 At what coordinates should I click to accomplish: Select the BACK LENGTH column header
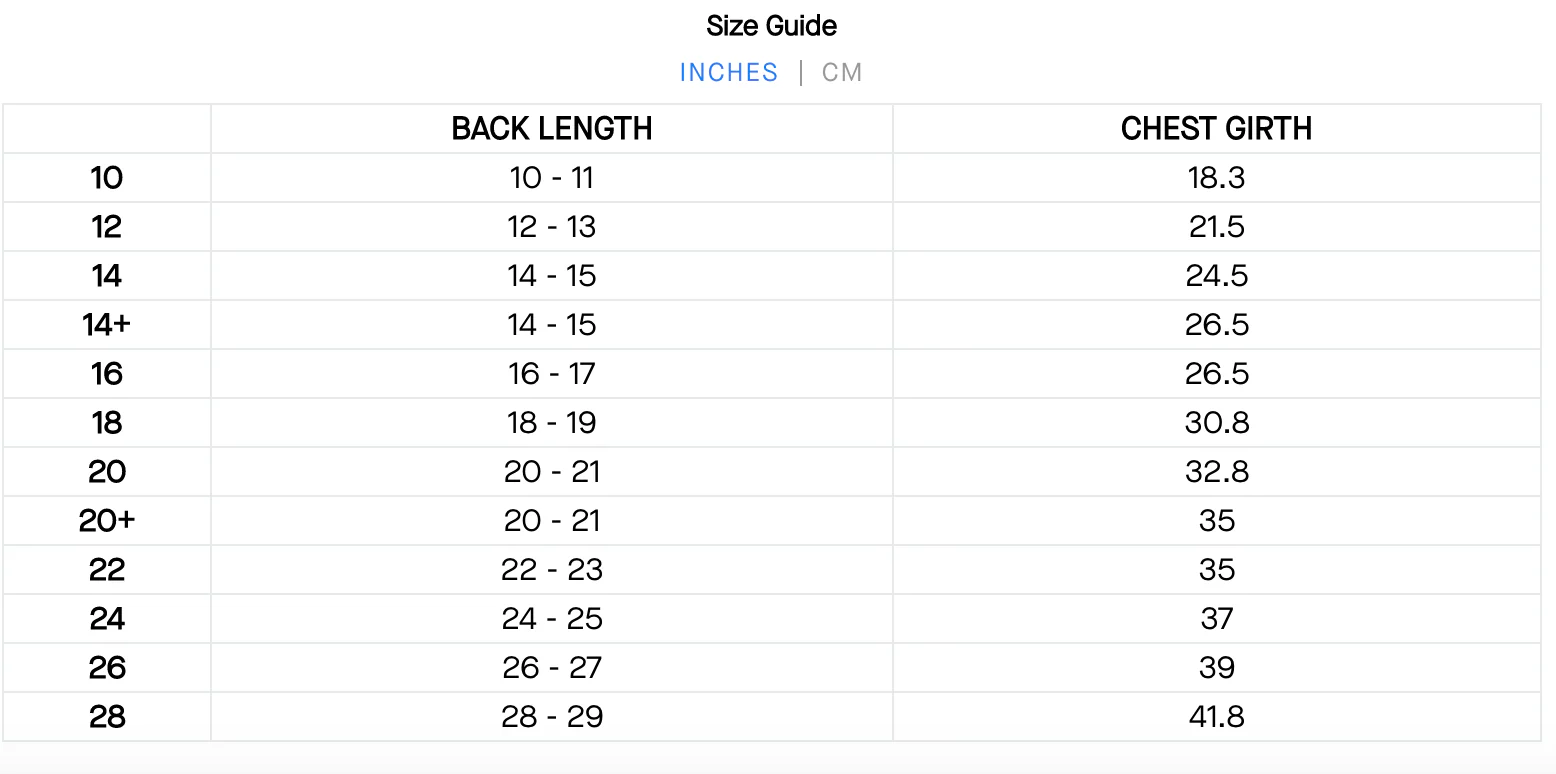pos(552,128)
